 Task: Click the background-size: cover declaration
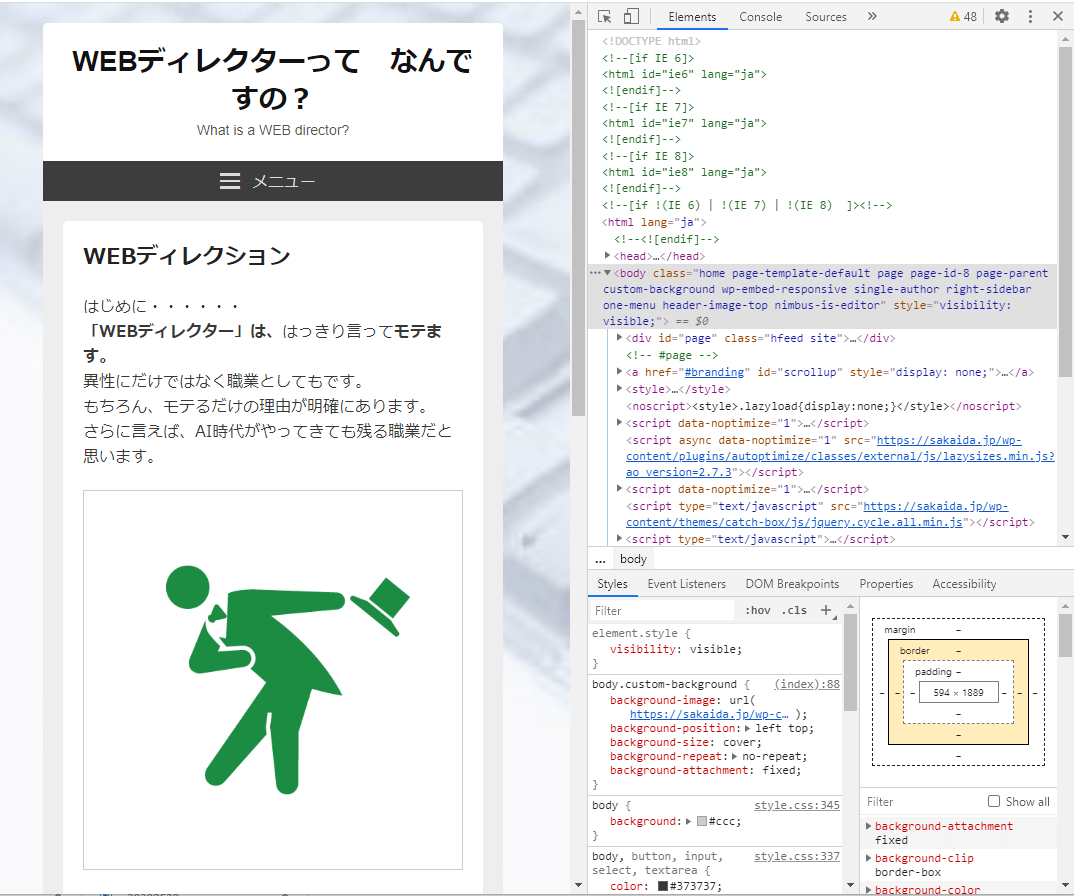point(686,742)
